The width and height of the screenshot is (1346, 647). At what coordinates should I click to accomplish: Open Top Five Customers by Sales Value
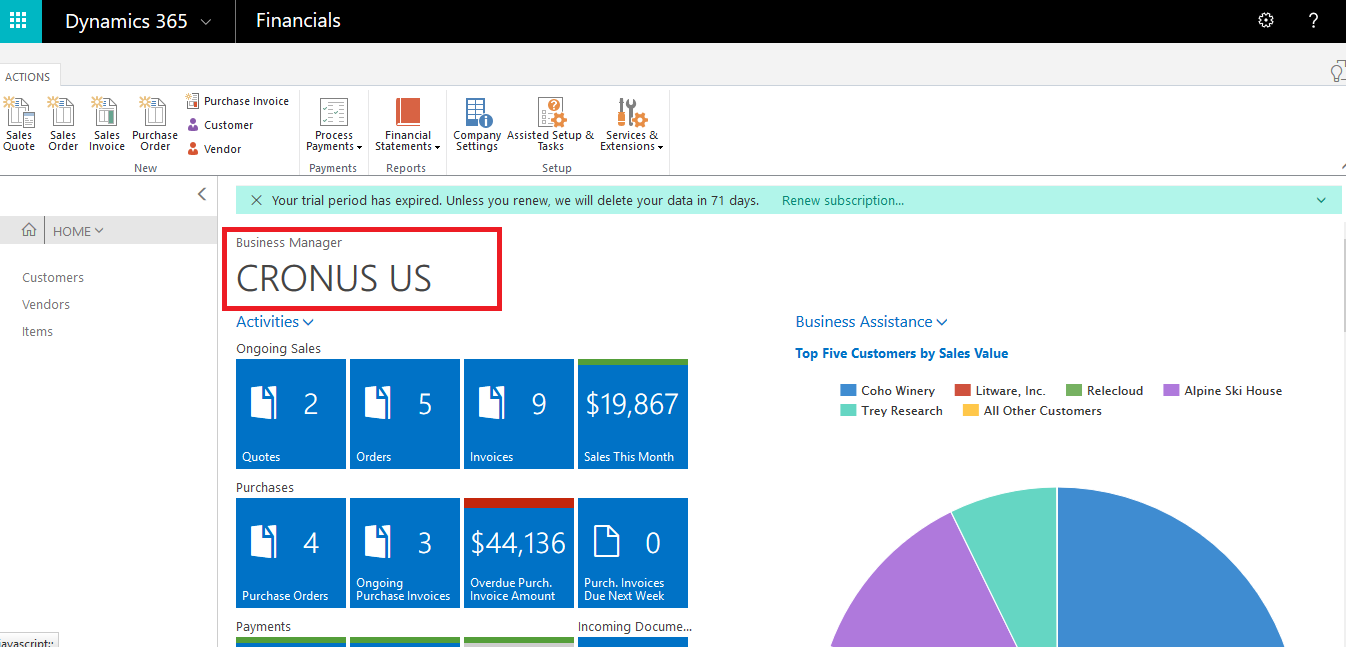902,353
